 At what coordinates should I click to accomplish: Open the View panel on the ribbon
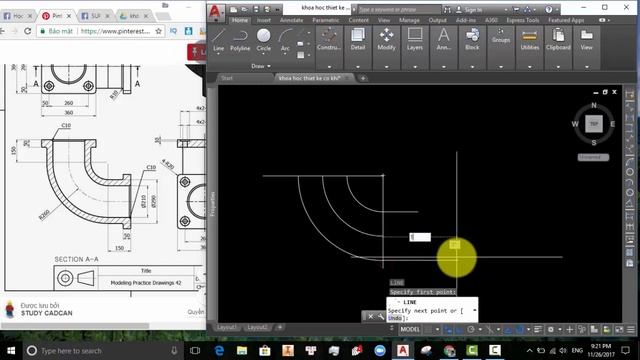click(x=587, y=40)
